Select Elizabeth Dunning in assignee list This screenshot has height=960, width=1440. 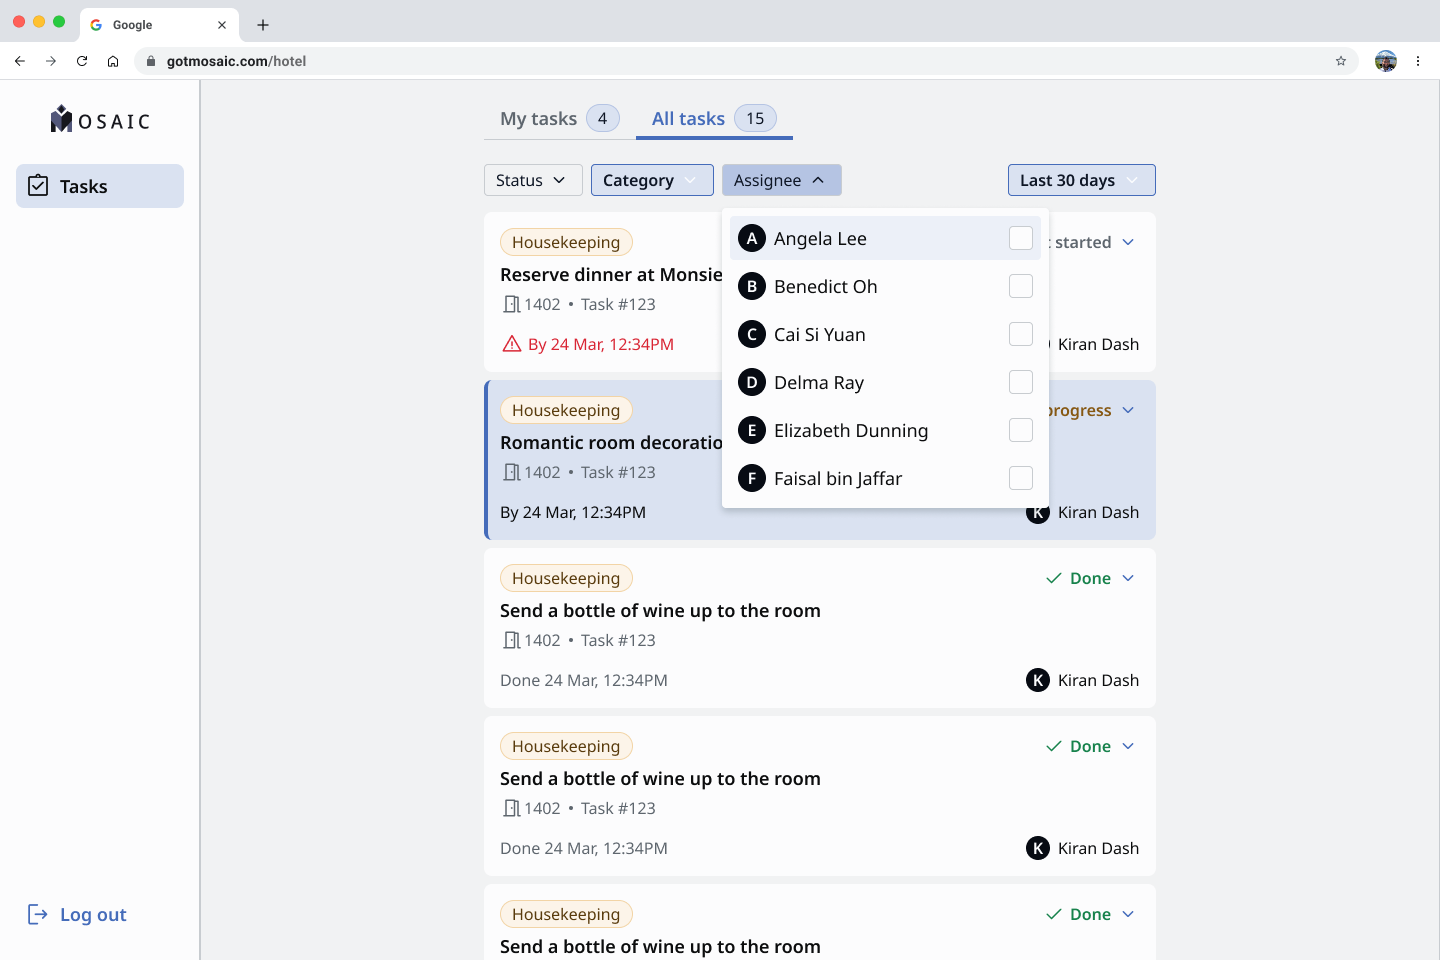[x=885, y=430]
